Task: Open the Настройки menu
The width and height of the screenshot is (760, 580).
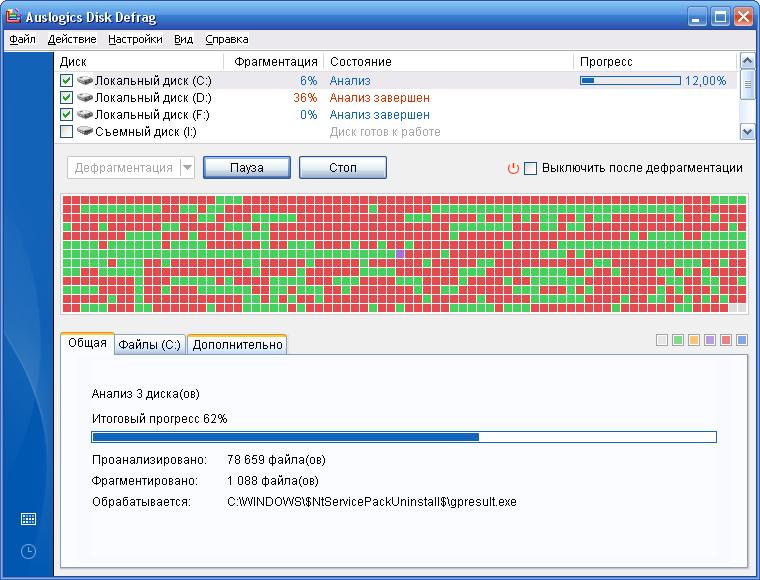Action: click(135, 39)
